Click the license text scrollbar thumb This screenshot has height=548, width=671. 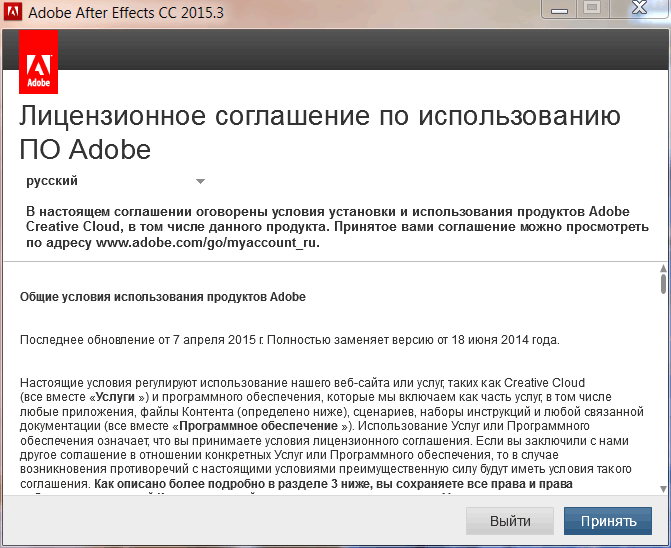(663, 284)
